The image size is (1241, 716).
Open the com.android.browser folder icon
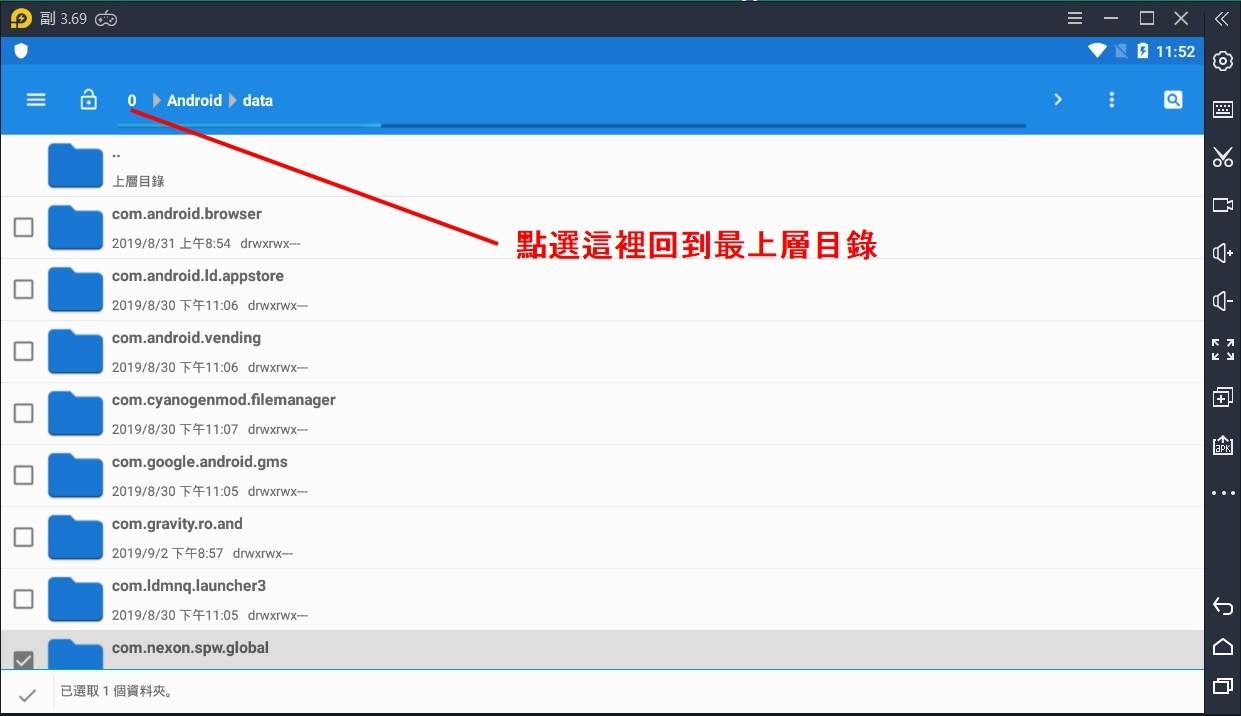pyautogui.click(x=75, y=228)
